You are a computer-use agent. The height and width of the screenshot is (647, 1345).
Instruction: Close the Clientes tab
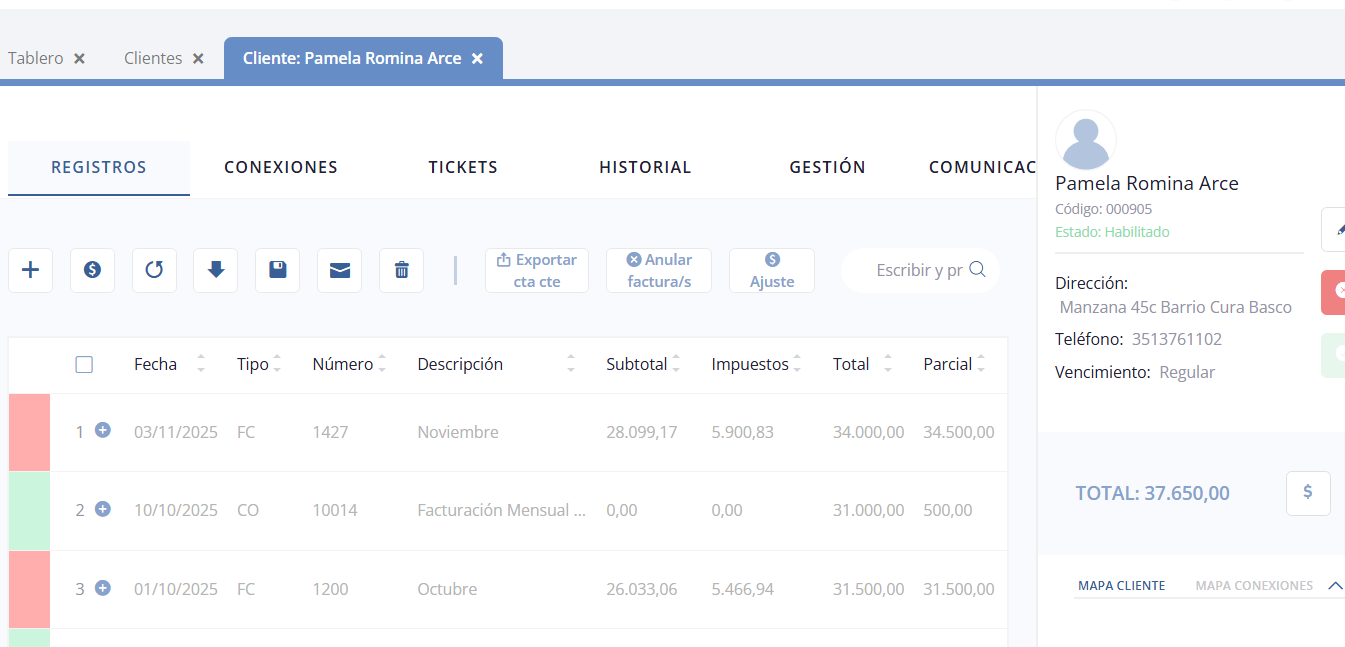click(x=198, y=59)
